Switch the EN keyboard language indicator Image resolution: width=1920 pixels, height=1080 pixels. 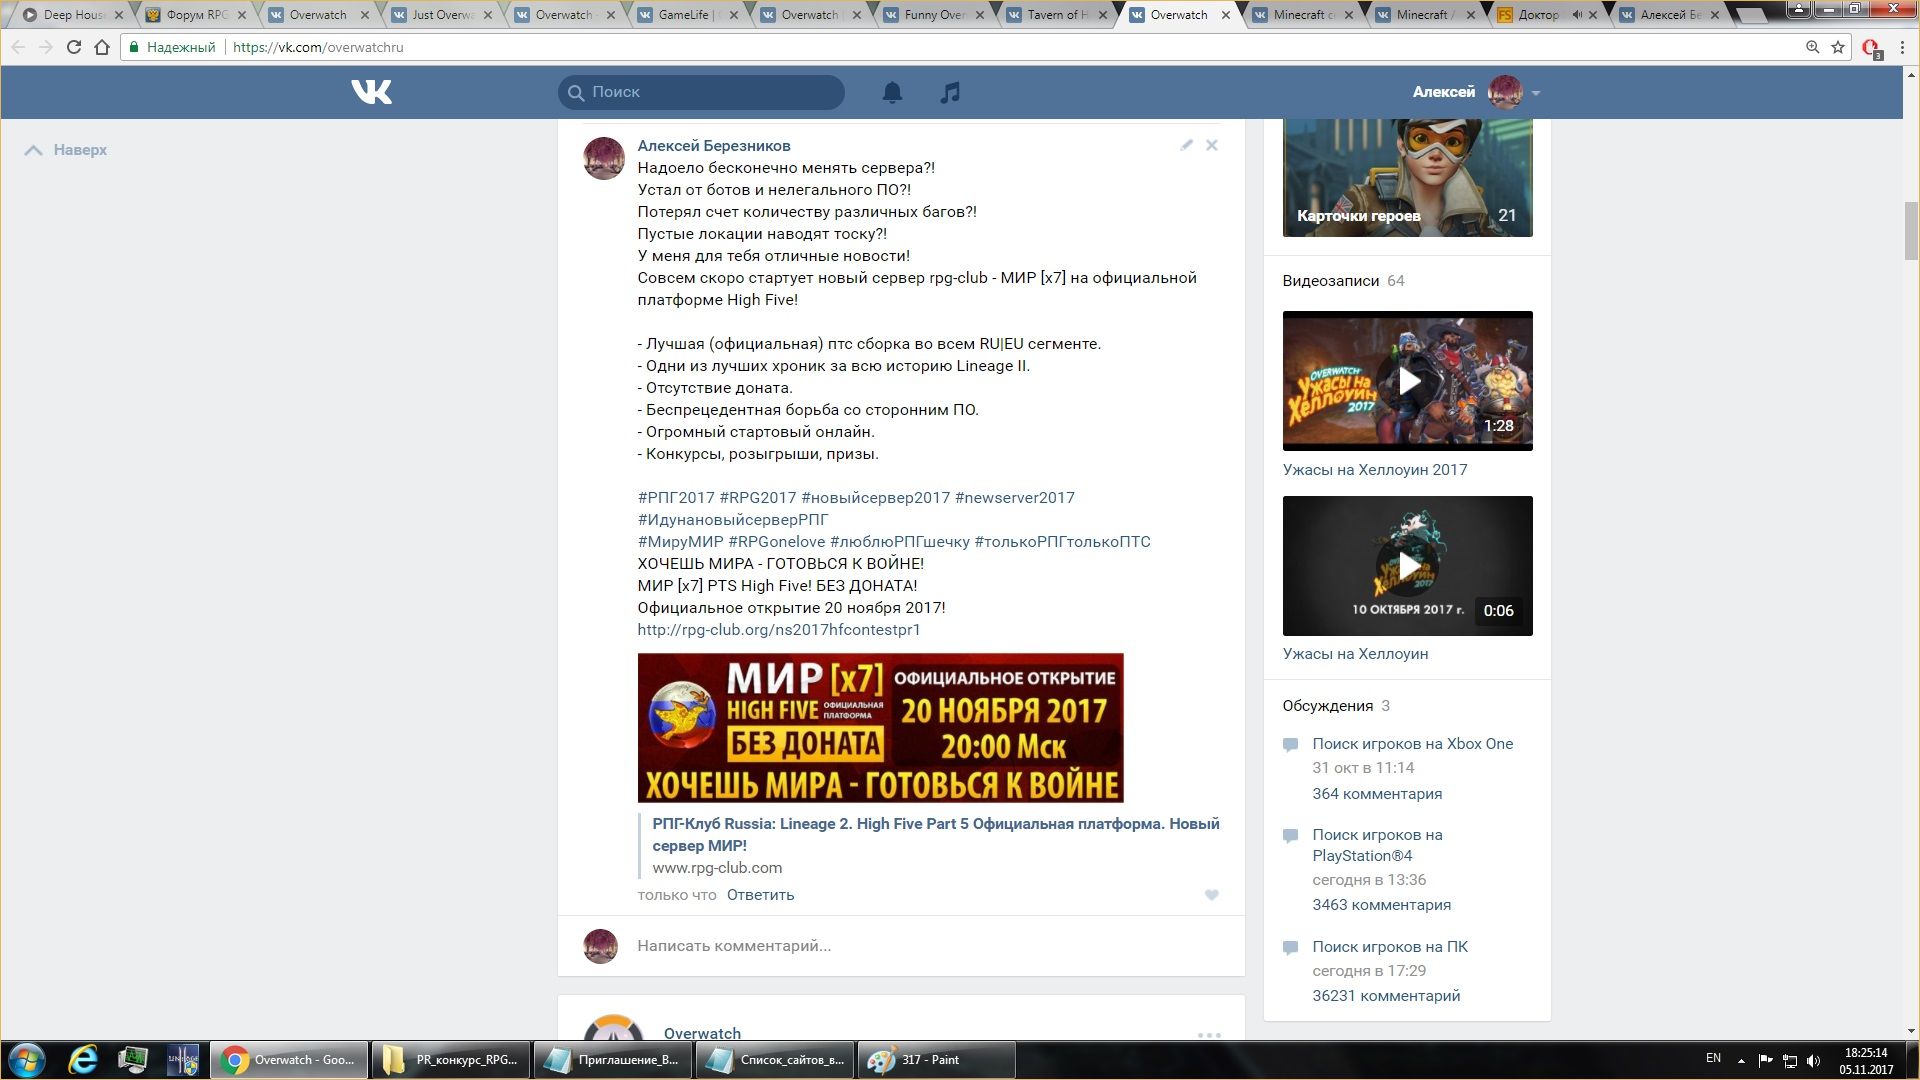[1713, 1058]
